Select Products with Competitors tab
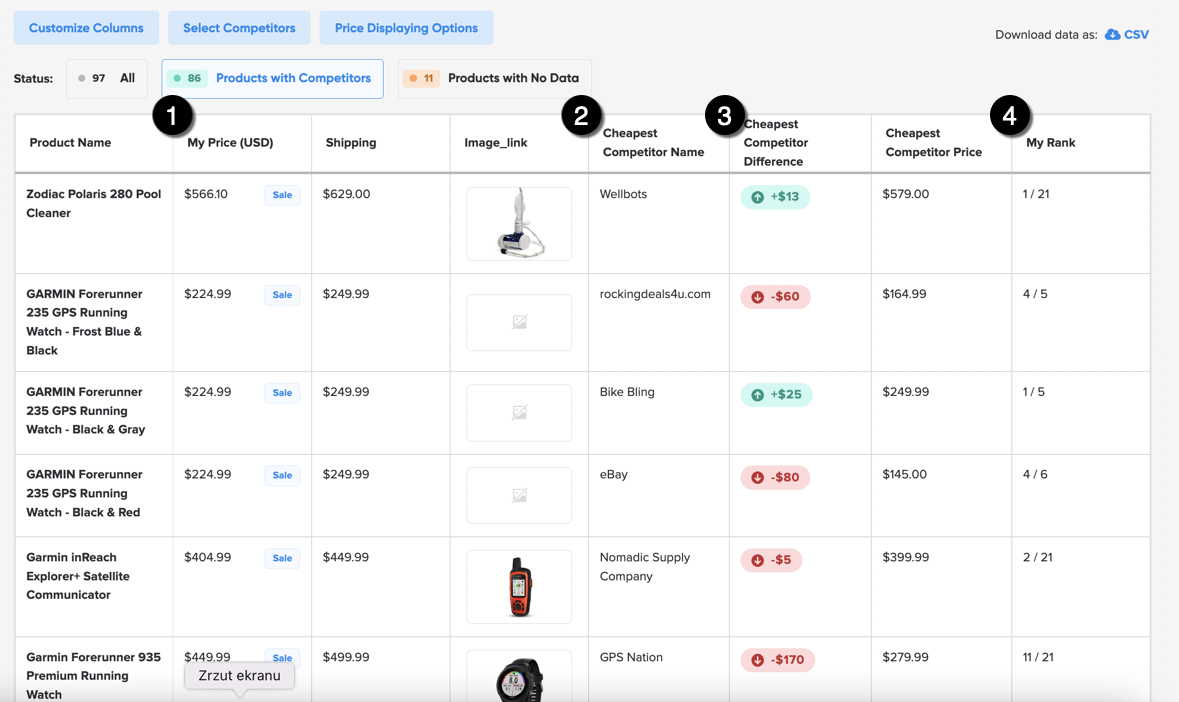 coord(272,78)
